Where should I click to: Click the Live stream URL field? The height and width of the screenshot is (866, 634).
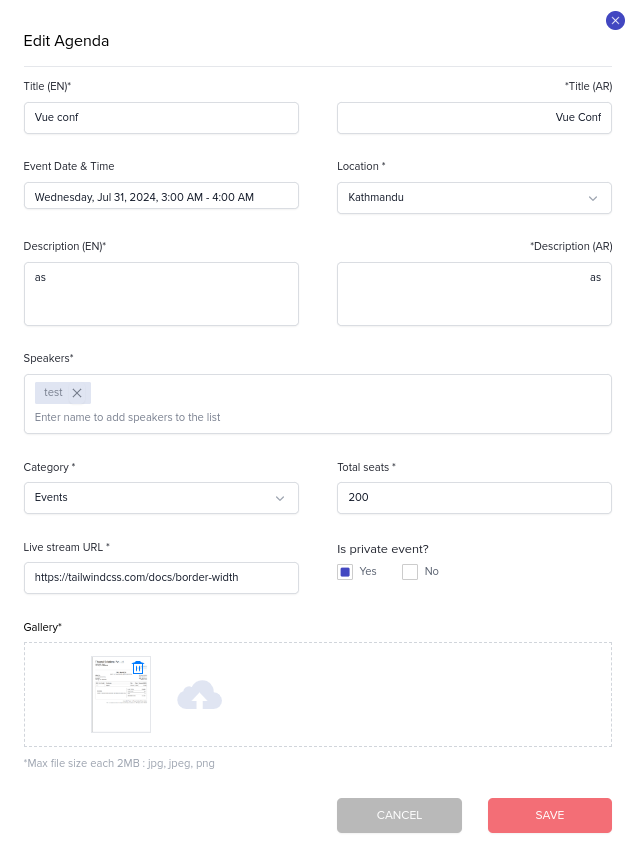161,578
